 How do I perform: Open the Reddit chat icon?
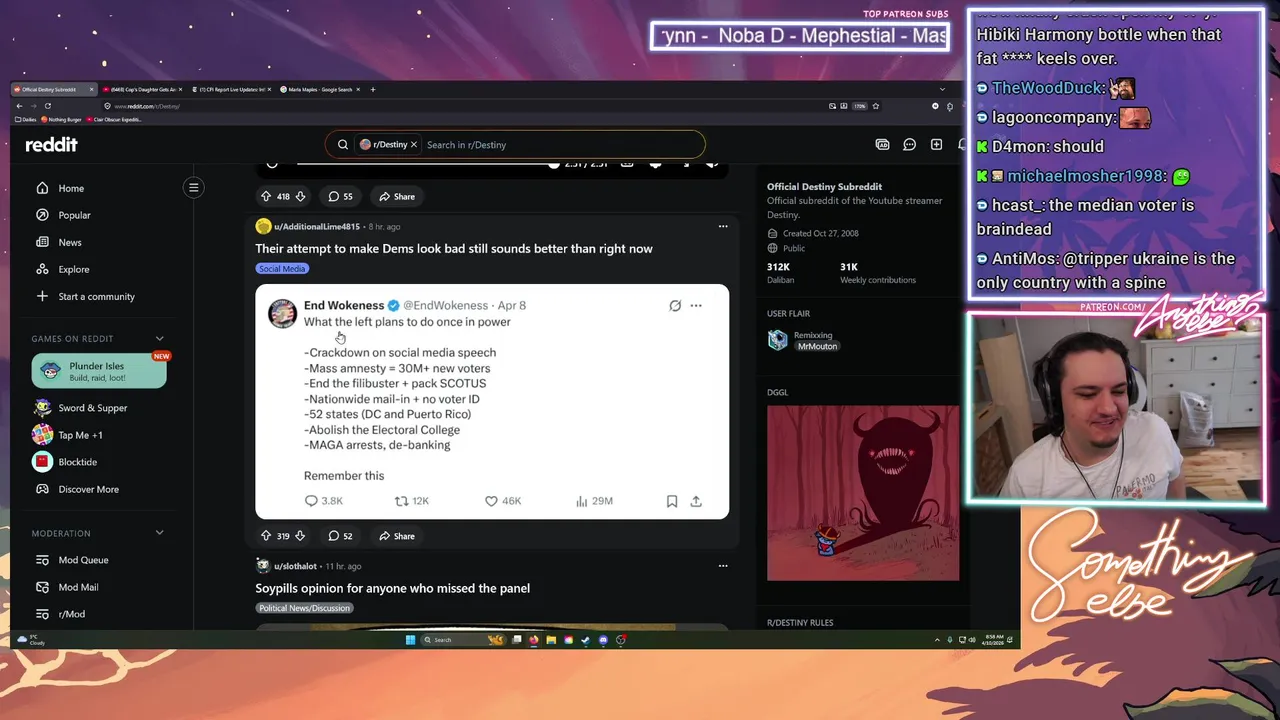coord(909,145)
